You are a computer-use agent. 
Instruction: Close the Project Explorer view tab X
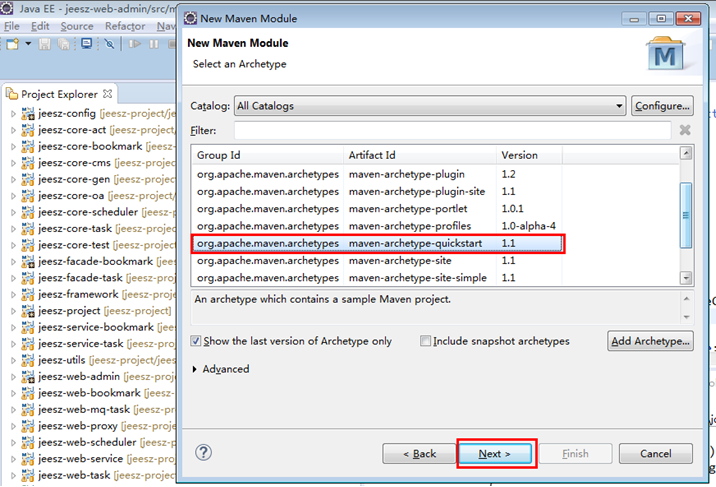coord(107,94)
